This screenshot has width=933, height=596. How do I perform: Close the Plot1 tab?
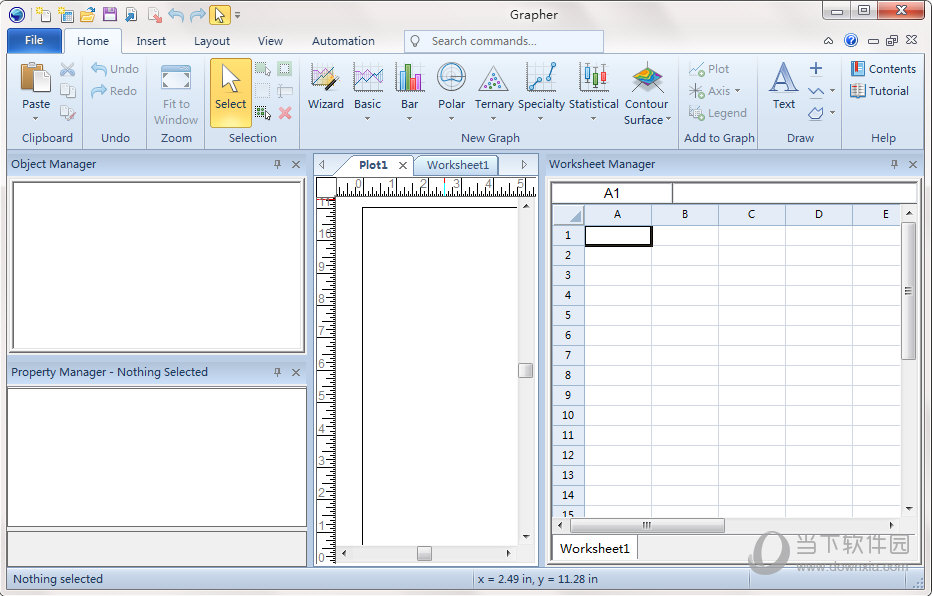coord(403,165)
